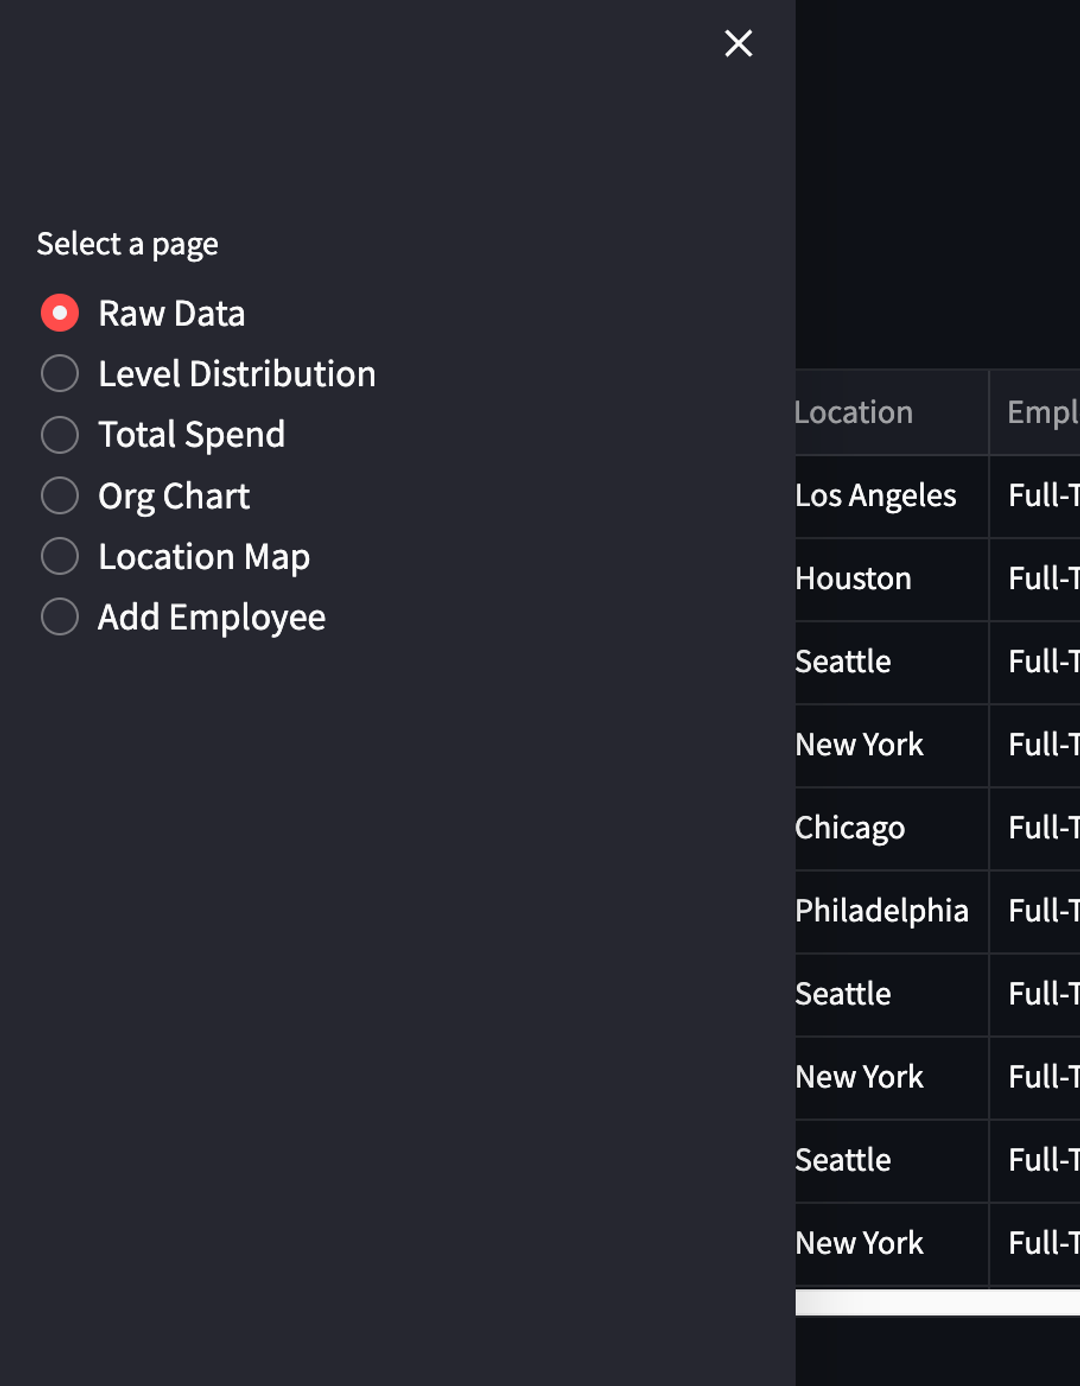Screen dimensions: 1080x1386
Task: Click the Chicago location entry
Action: pos(849,828)
